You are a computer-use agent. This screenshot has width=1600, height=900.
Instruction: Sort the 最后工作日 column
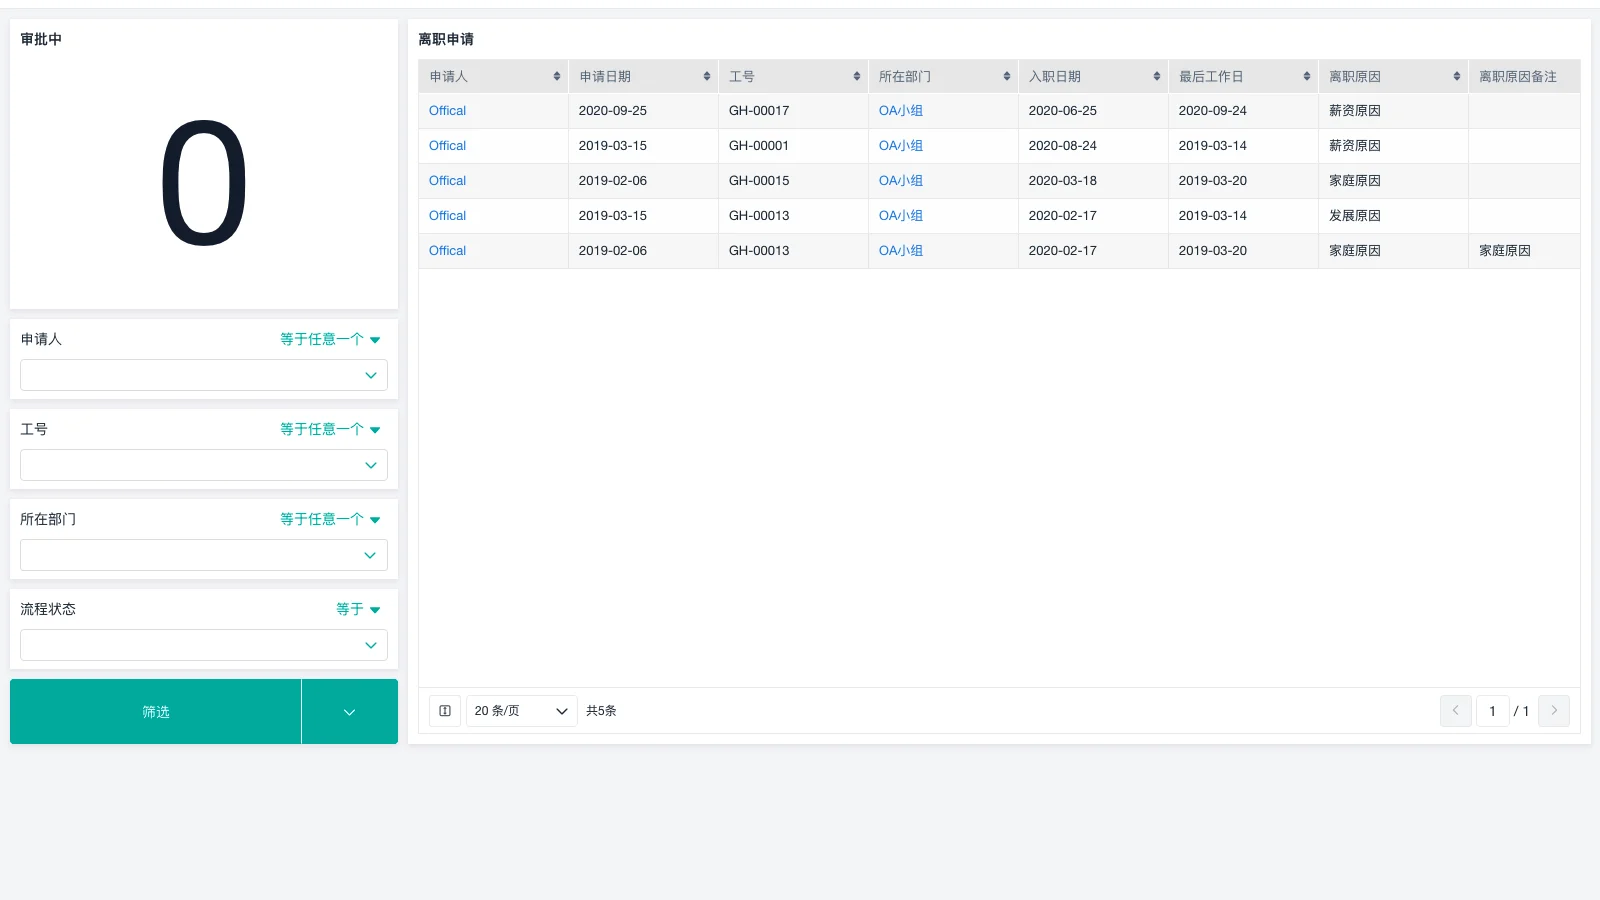tap(1307, 77)
